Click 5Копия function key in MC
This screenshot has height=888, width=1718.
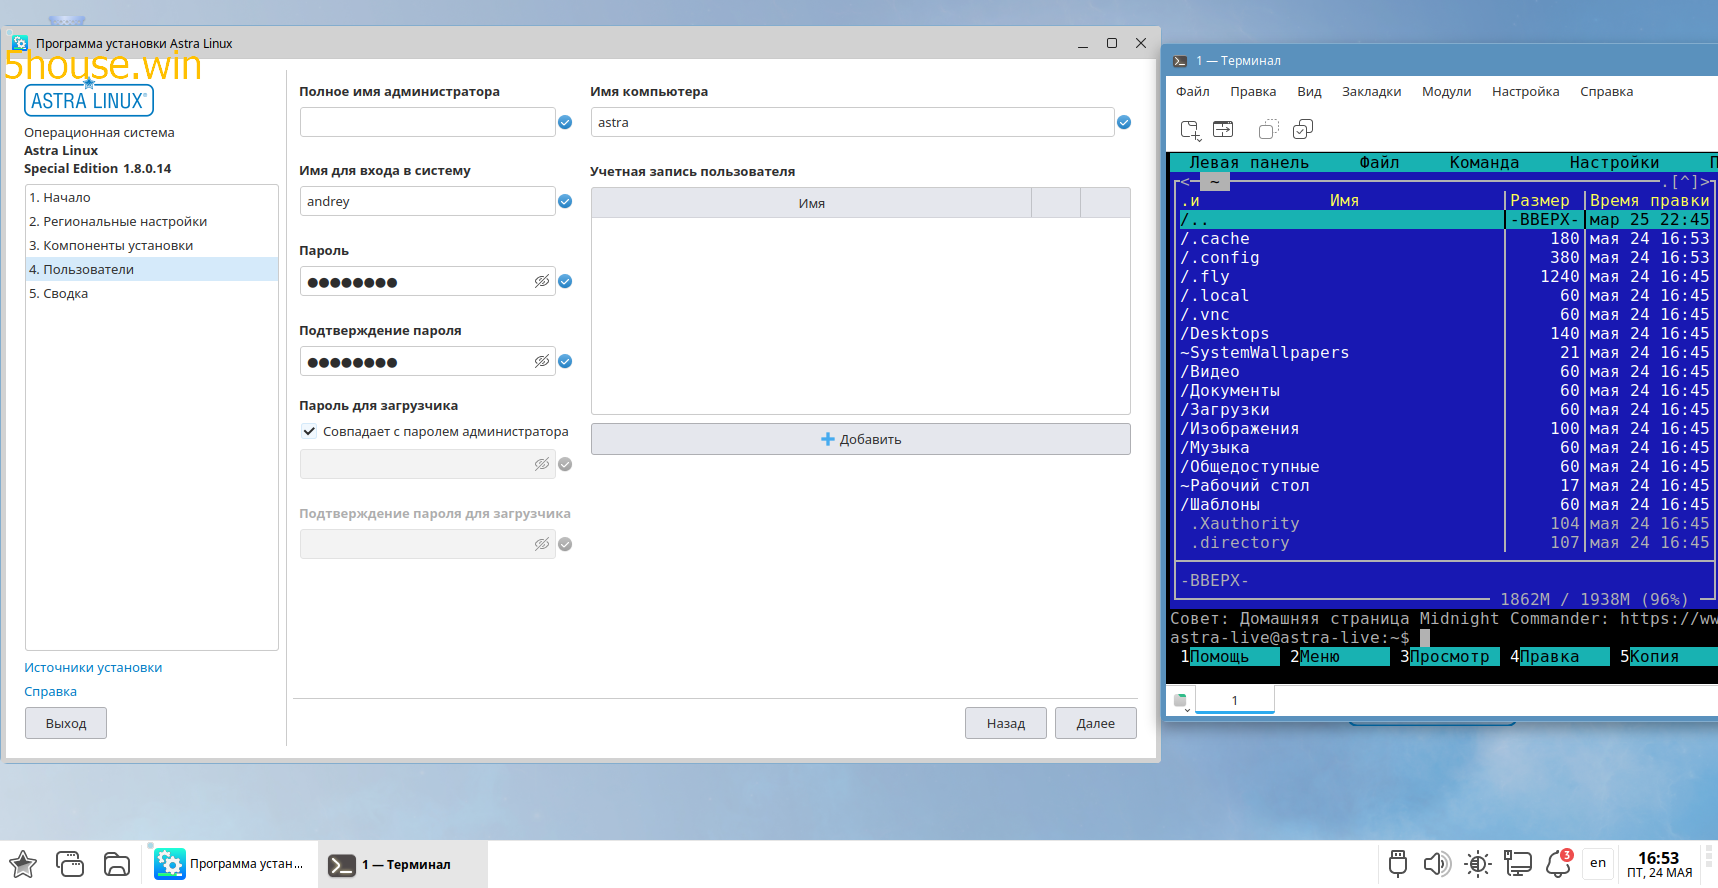tap(1669, 656)
